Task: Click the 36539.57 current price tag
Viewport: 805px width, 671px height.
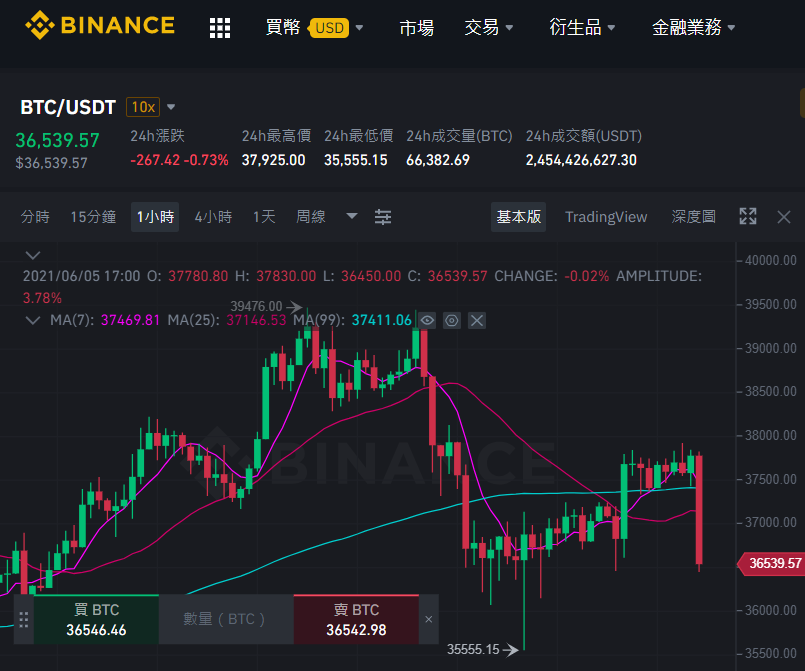Action: [771, 563]
